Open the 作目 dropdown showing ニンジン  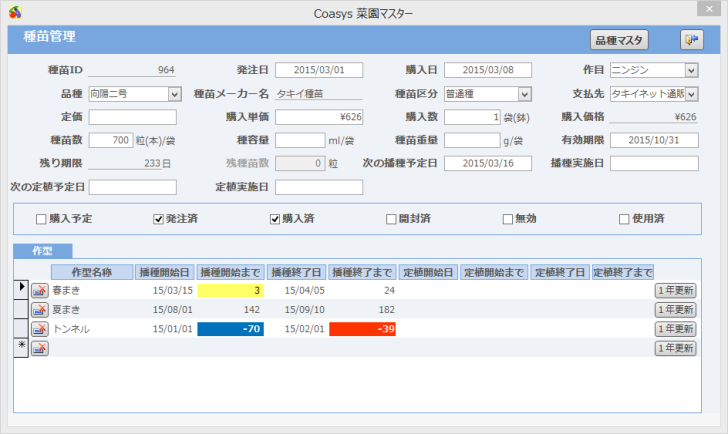[691, 70]
